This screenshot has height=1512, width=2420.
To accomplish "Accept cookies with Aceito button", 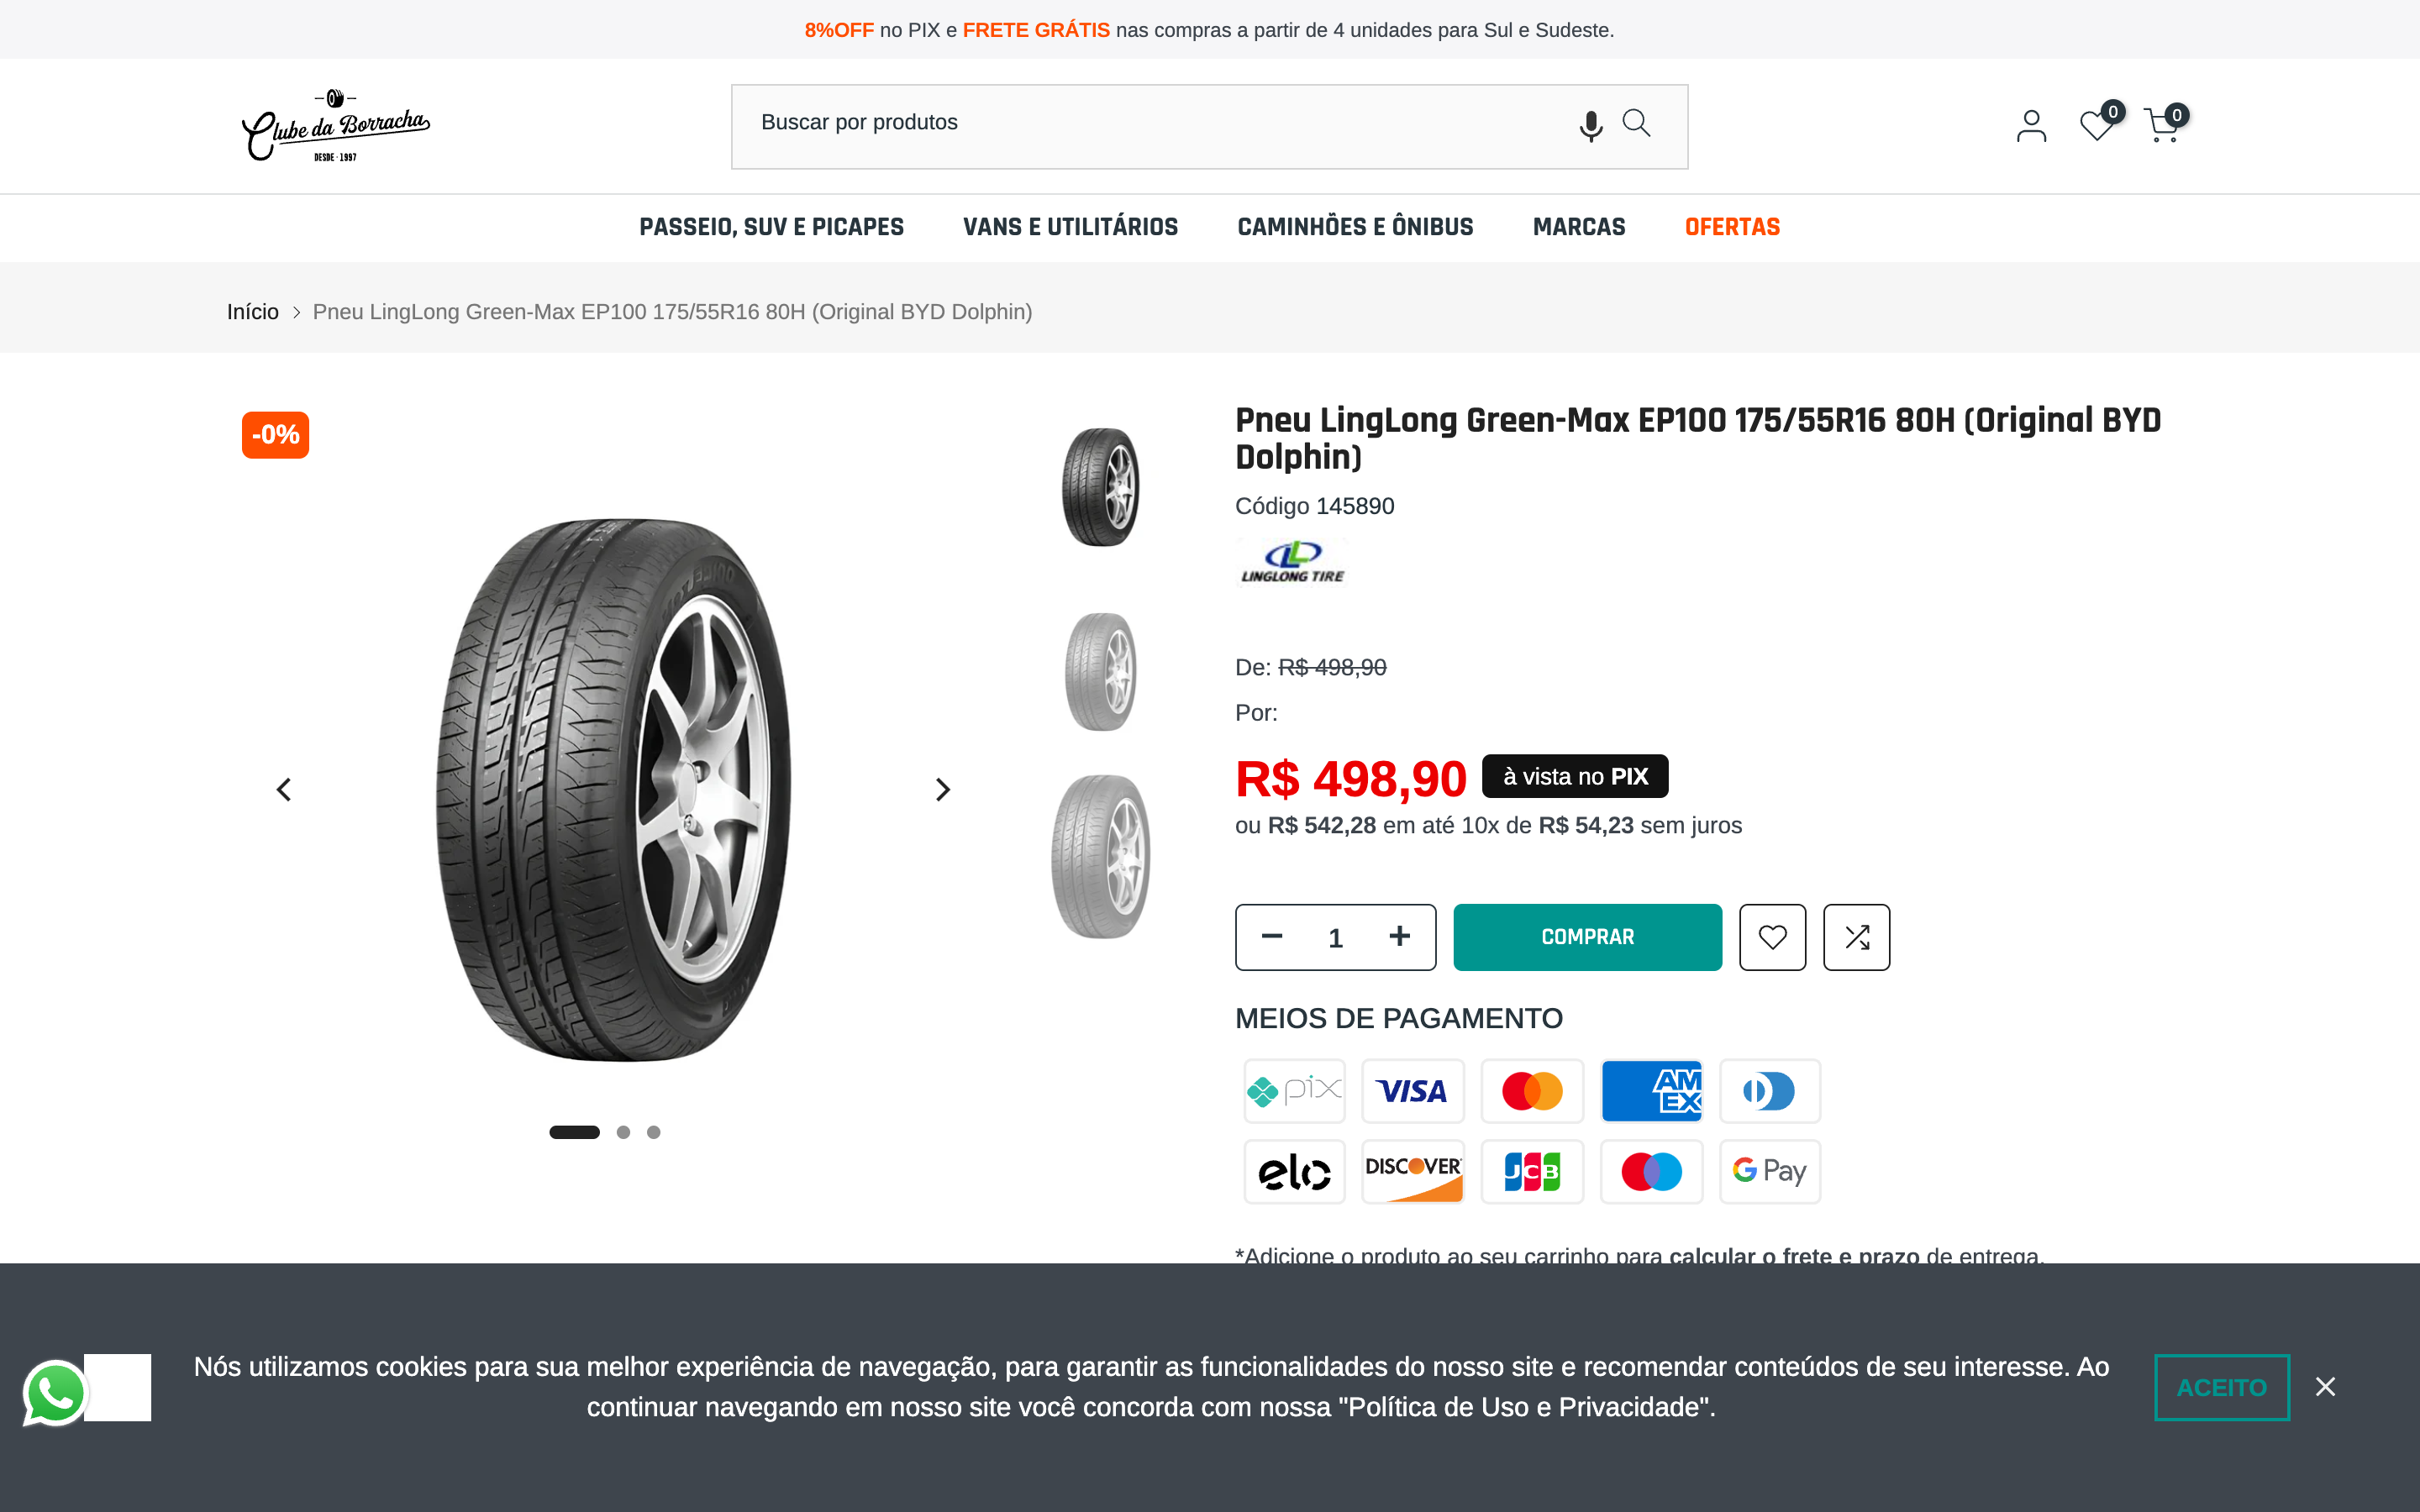I will 2221,1387.
